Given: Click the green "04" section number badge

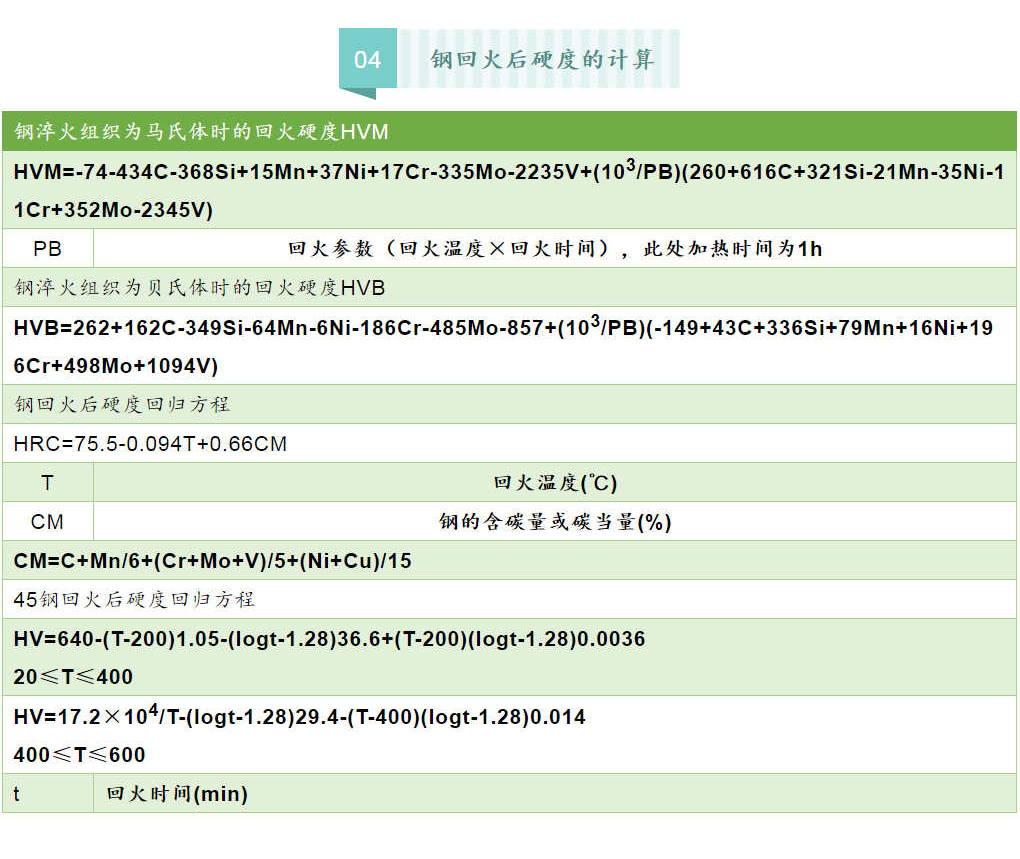Looking at the screenshot, I should pos(368,59).
